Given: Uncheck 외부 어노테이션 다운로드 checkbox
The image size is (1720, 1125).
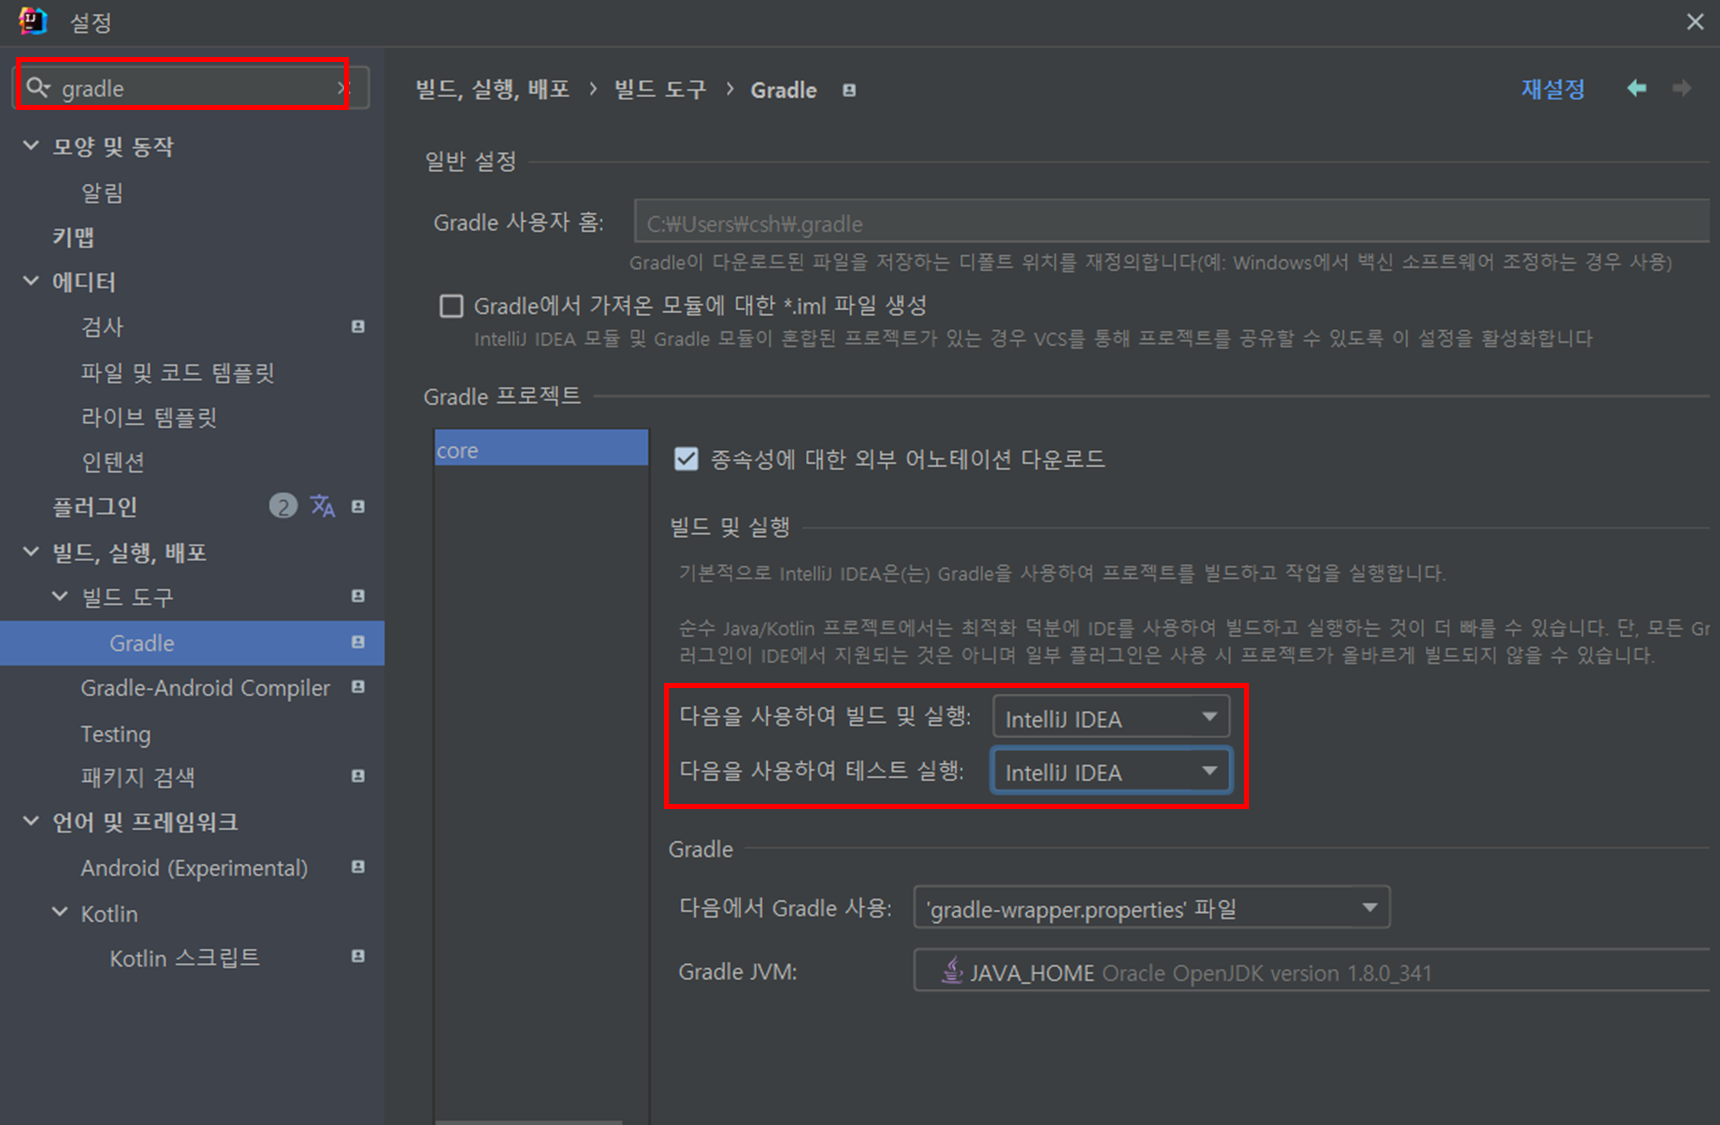Looking at the screenshot, I should point(686,459).
